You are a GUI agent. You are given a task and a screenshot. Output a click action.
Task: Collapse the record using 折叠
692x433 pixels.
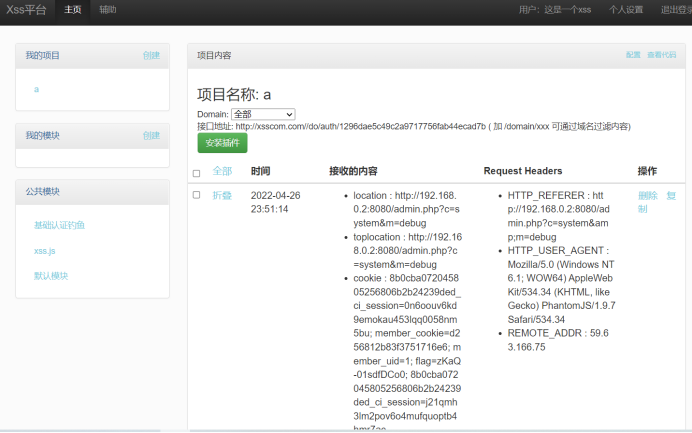point(222,196)
